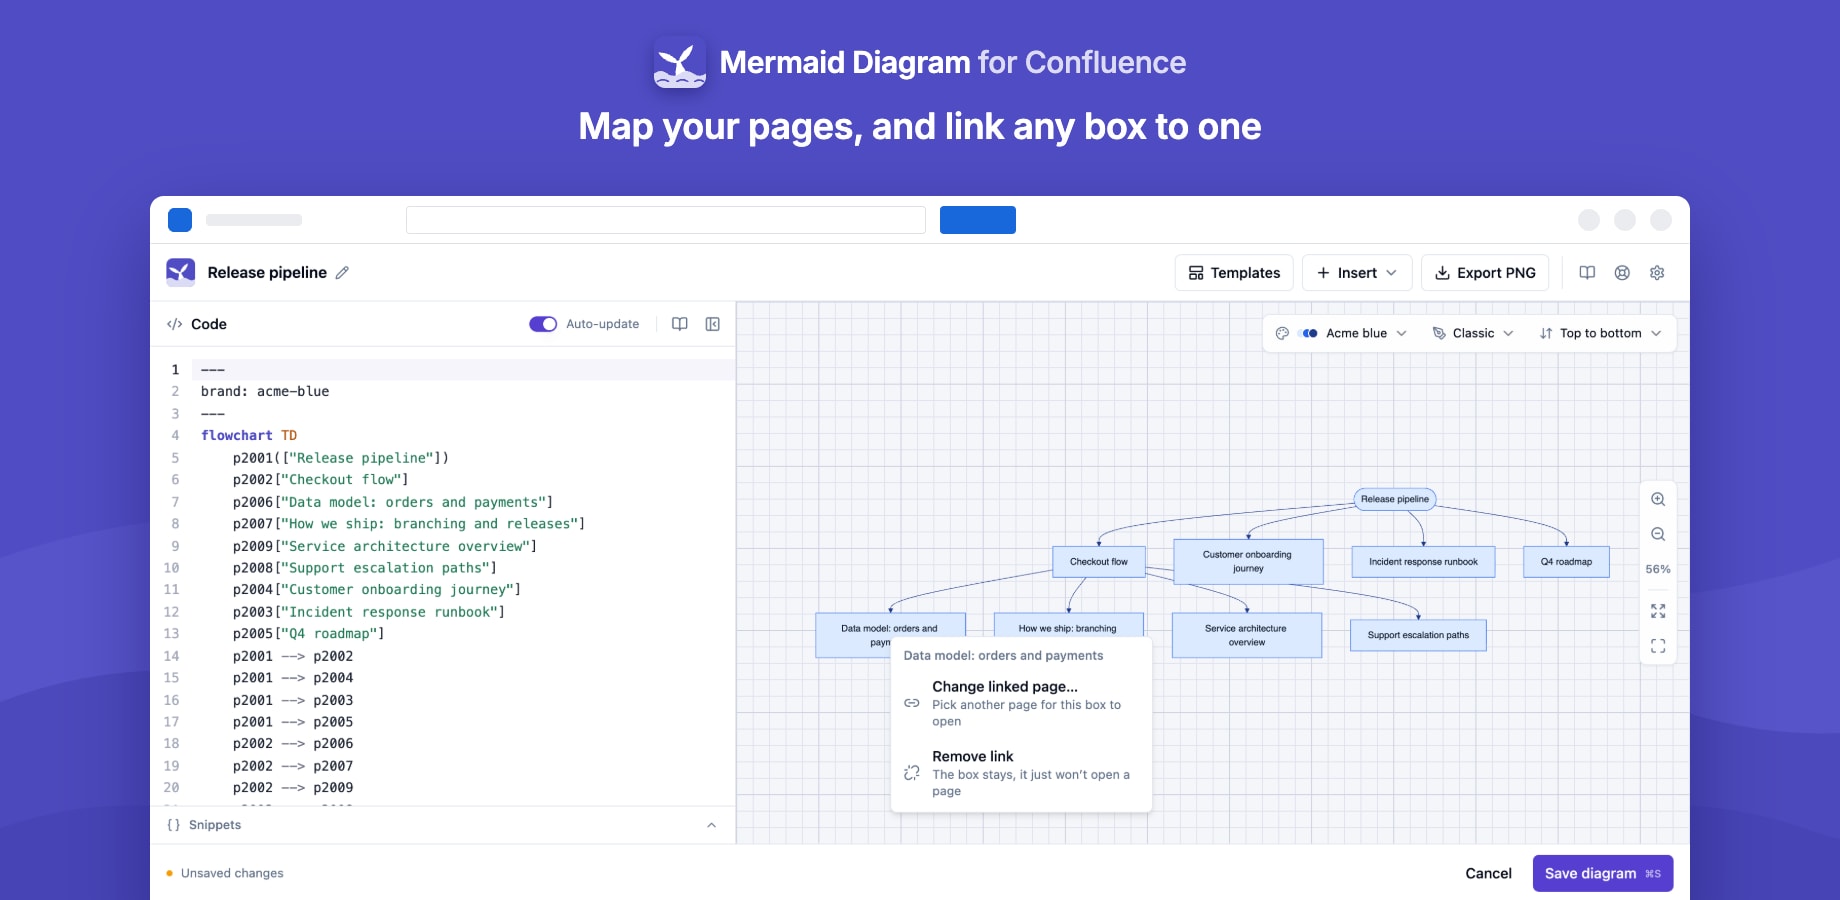Click the unlink icon beside Remove link
Image resolution: width=1840 pixels, height=900 pixels.
pyautogui.click(x=912, y=773)
